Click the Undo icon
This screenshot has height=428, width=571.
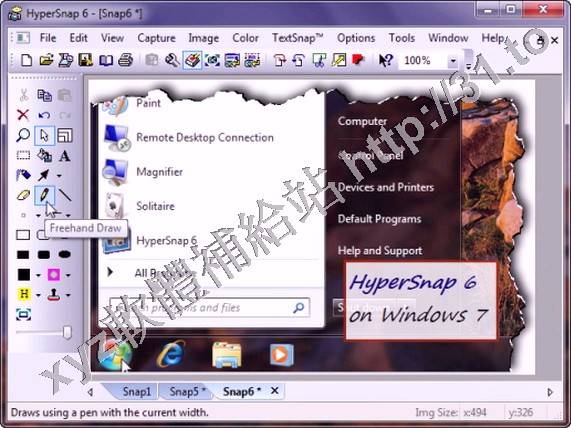pos(44,115)
